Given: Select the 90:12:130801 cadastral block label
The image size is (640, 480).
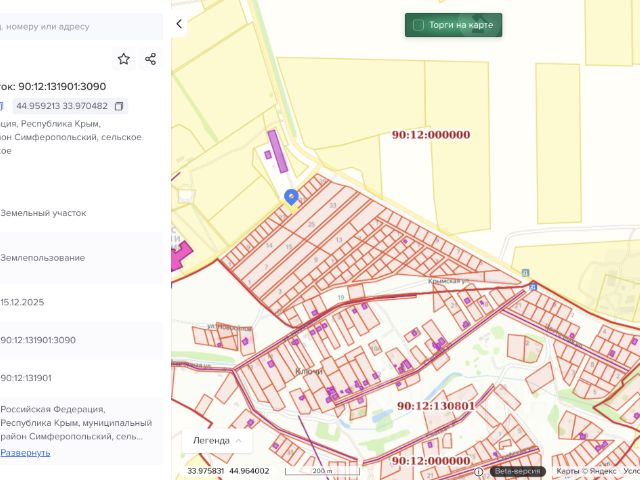Looking at the screenshot, I should click(435, 407).
